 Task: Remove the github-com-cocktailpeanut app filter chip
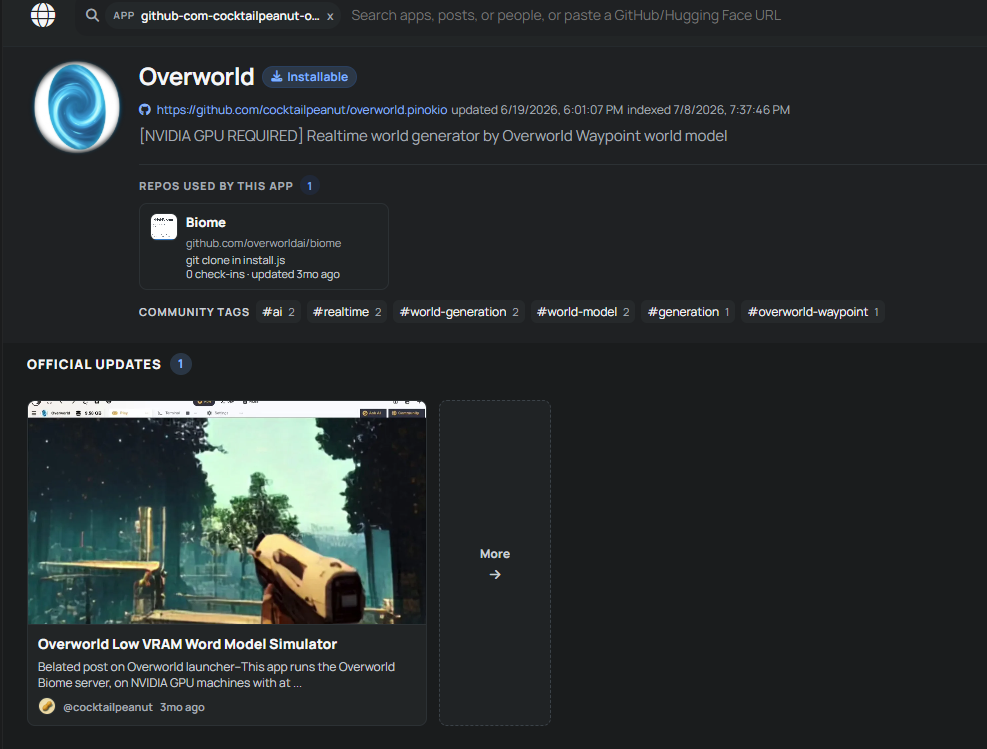pyautogui.click(x=330, y=16)
